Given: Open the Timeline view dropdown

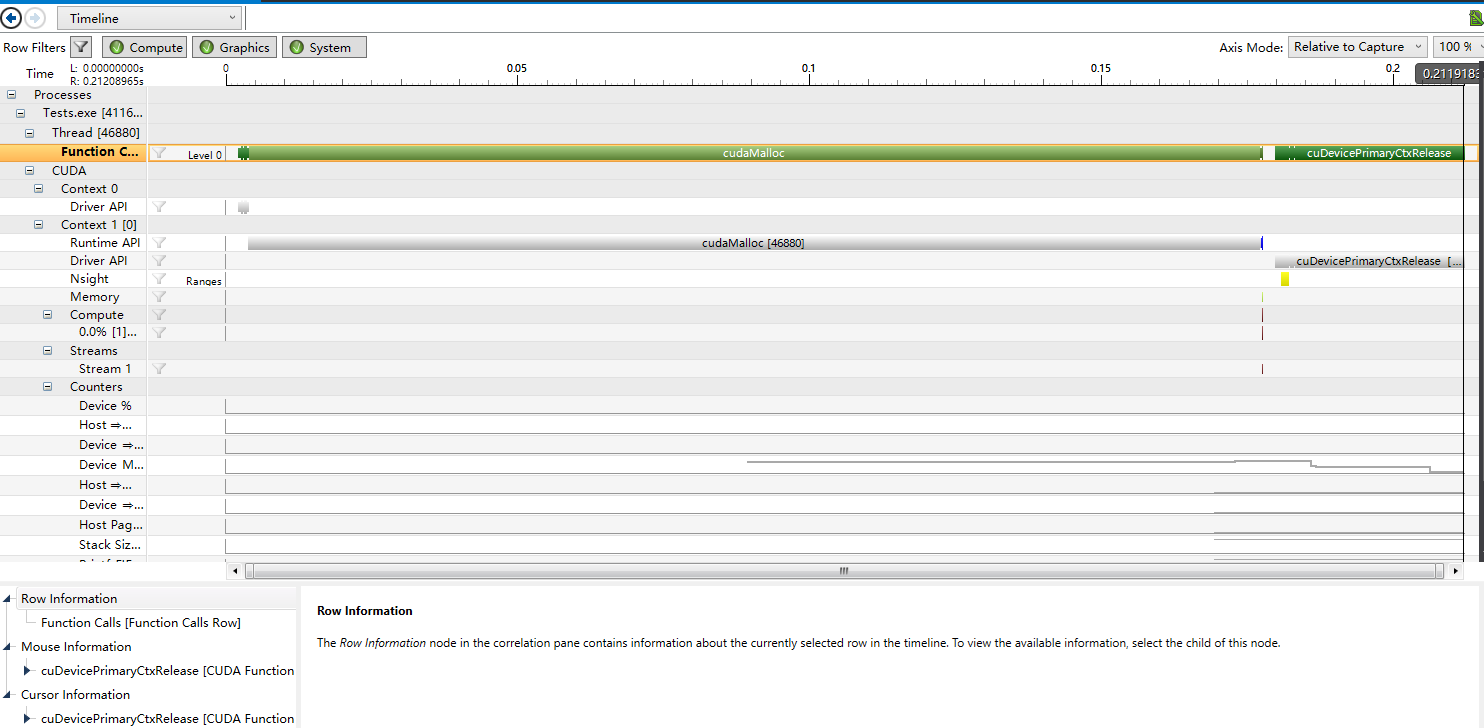Looking at the screenshot, I should point(150,18).
